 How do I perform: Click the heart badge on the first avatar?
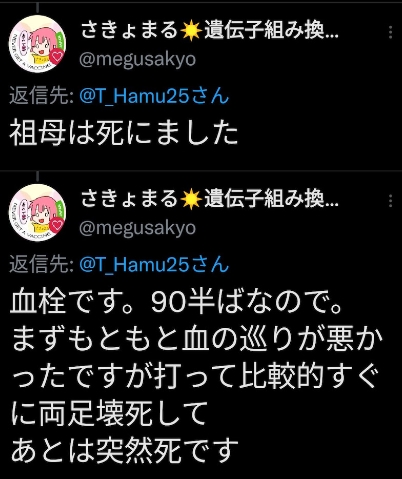pos(57,55)
